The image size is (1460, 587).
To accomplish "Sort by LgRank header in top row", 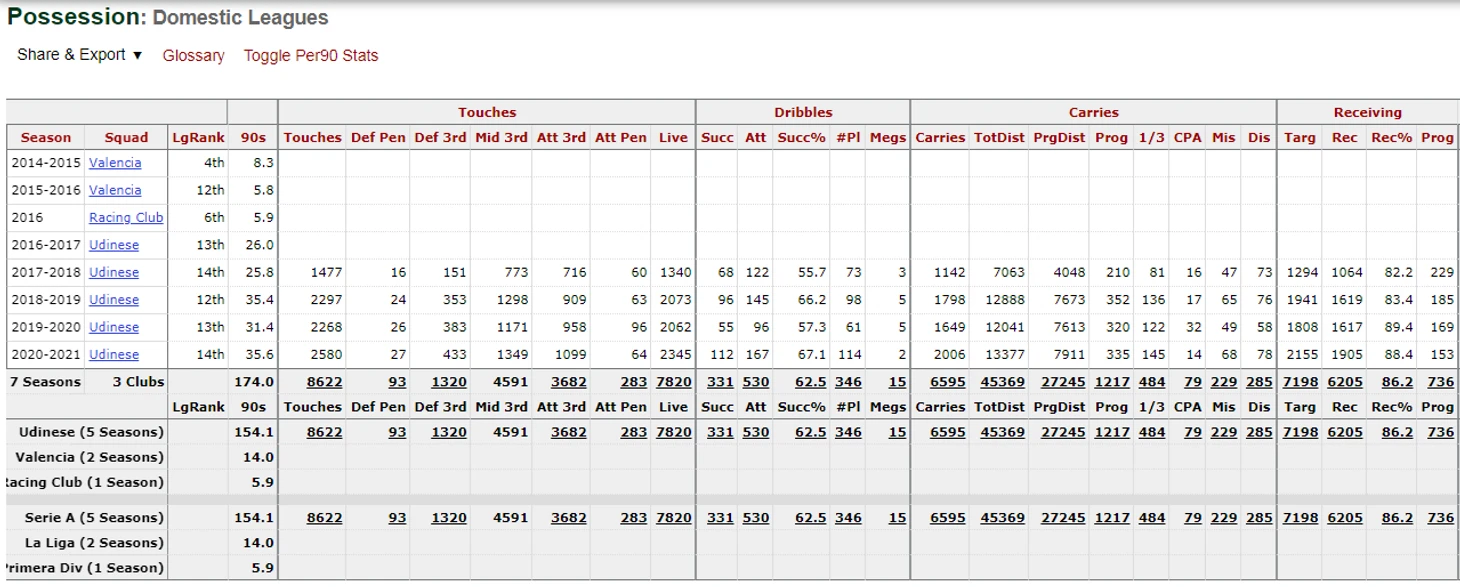I will click(x=198, y=138).
